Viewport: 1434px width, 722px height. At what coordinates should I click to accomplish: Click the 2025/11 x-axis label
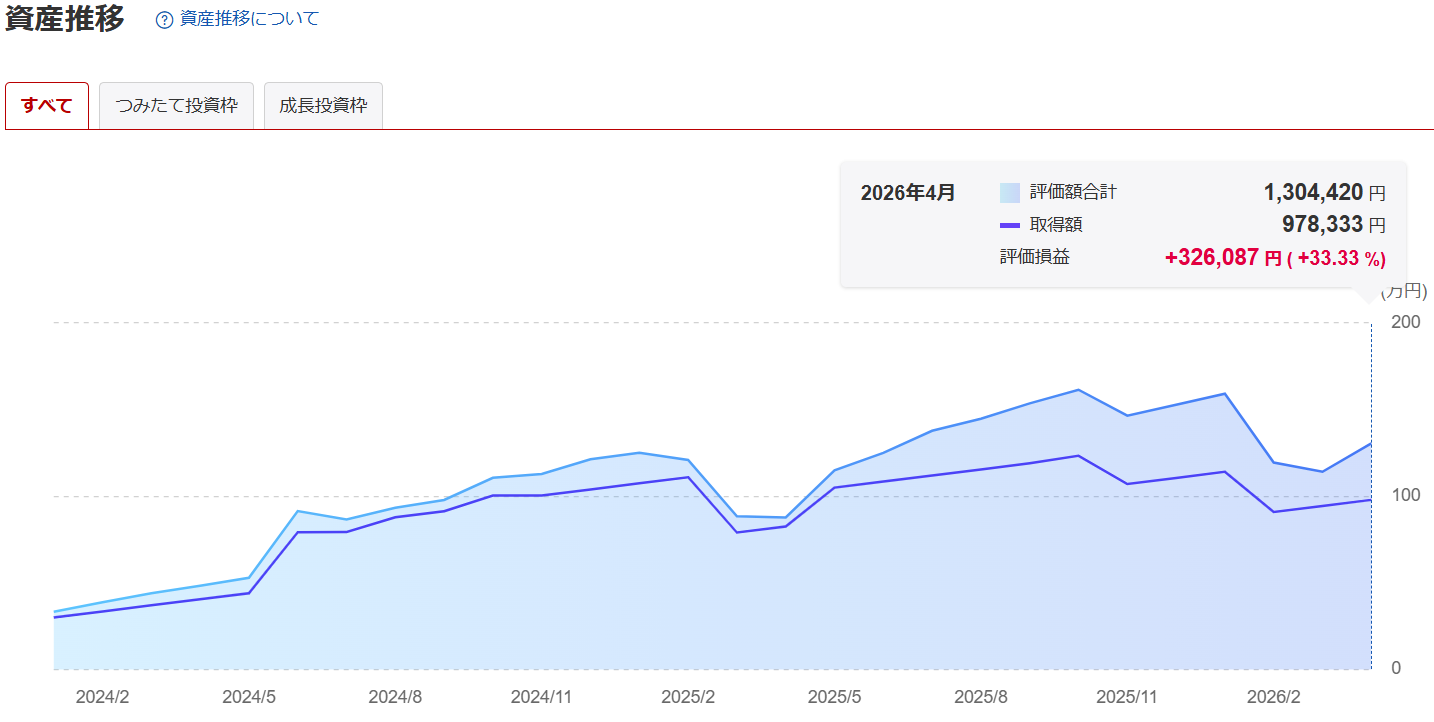1127,697
